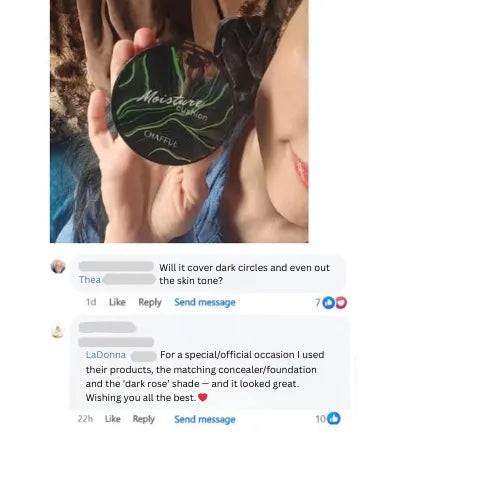
Task: Like the 22h old comment
Action: (x=113, y=419)
